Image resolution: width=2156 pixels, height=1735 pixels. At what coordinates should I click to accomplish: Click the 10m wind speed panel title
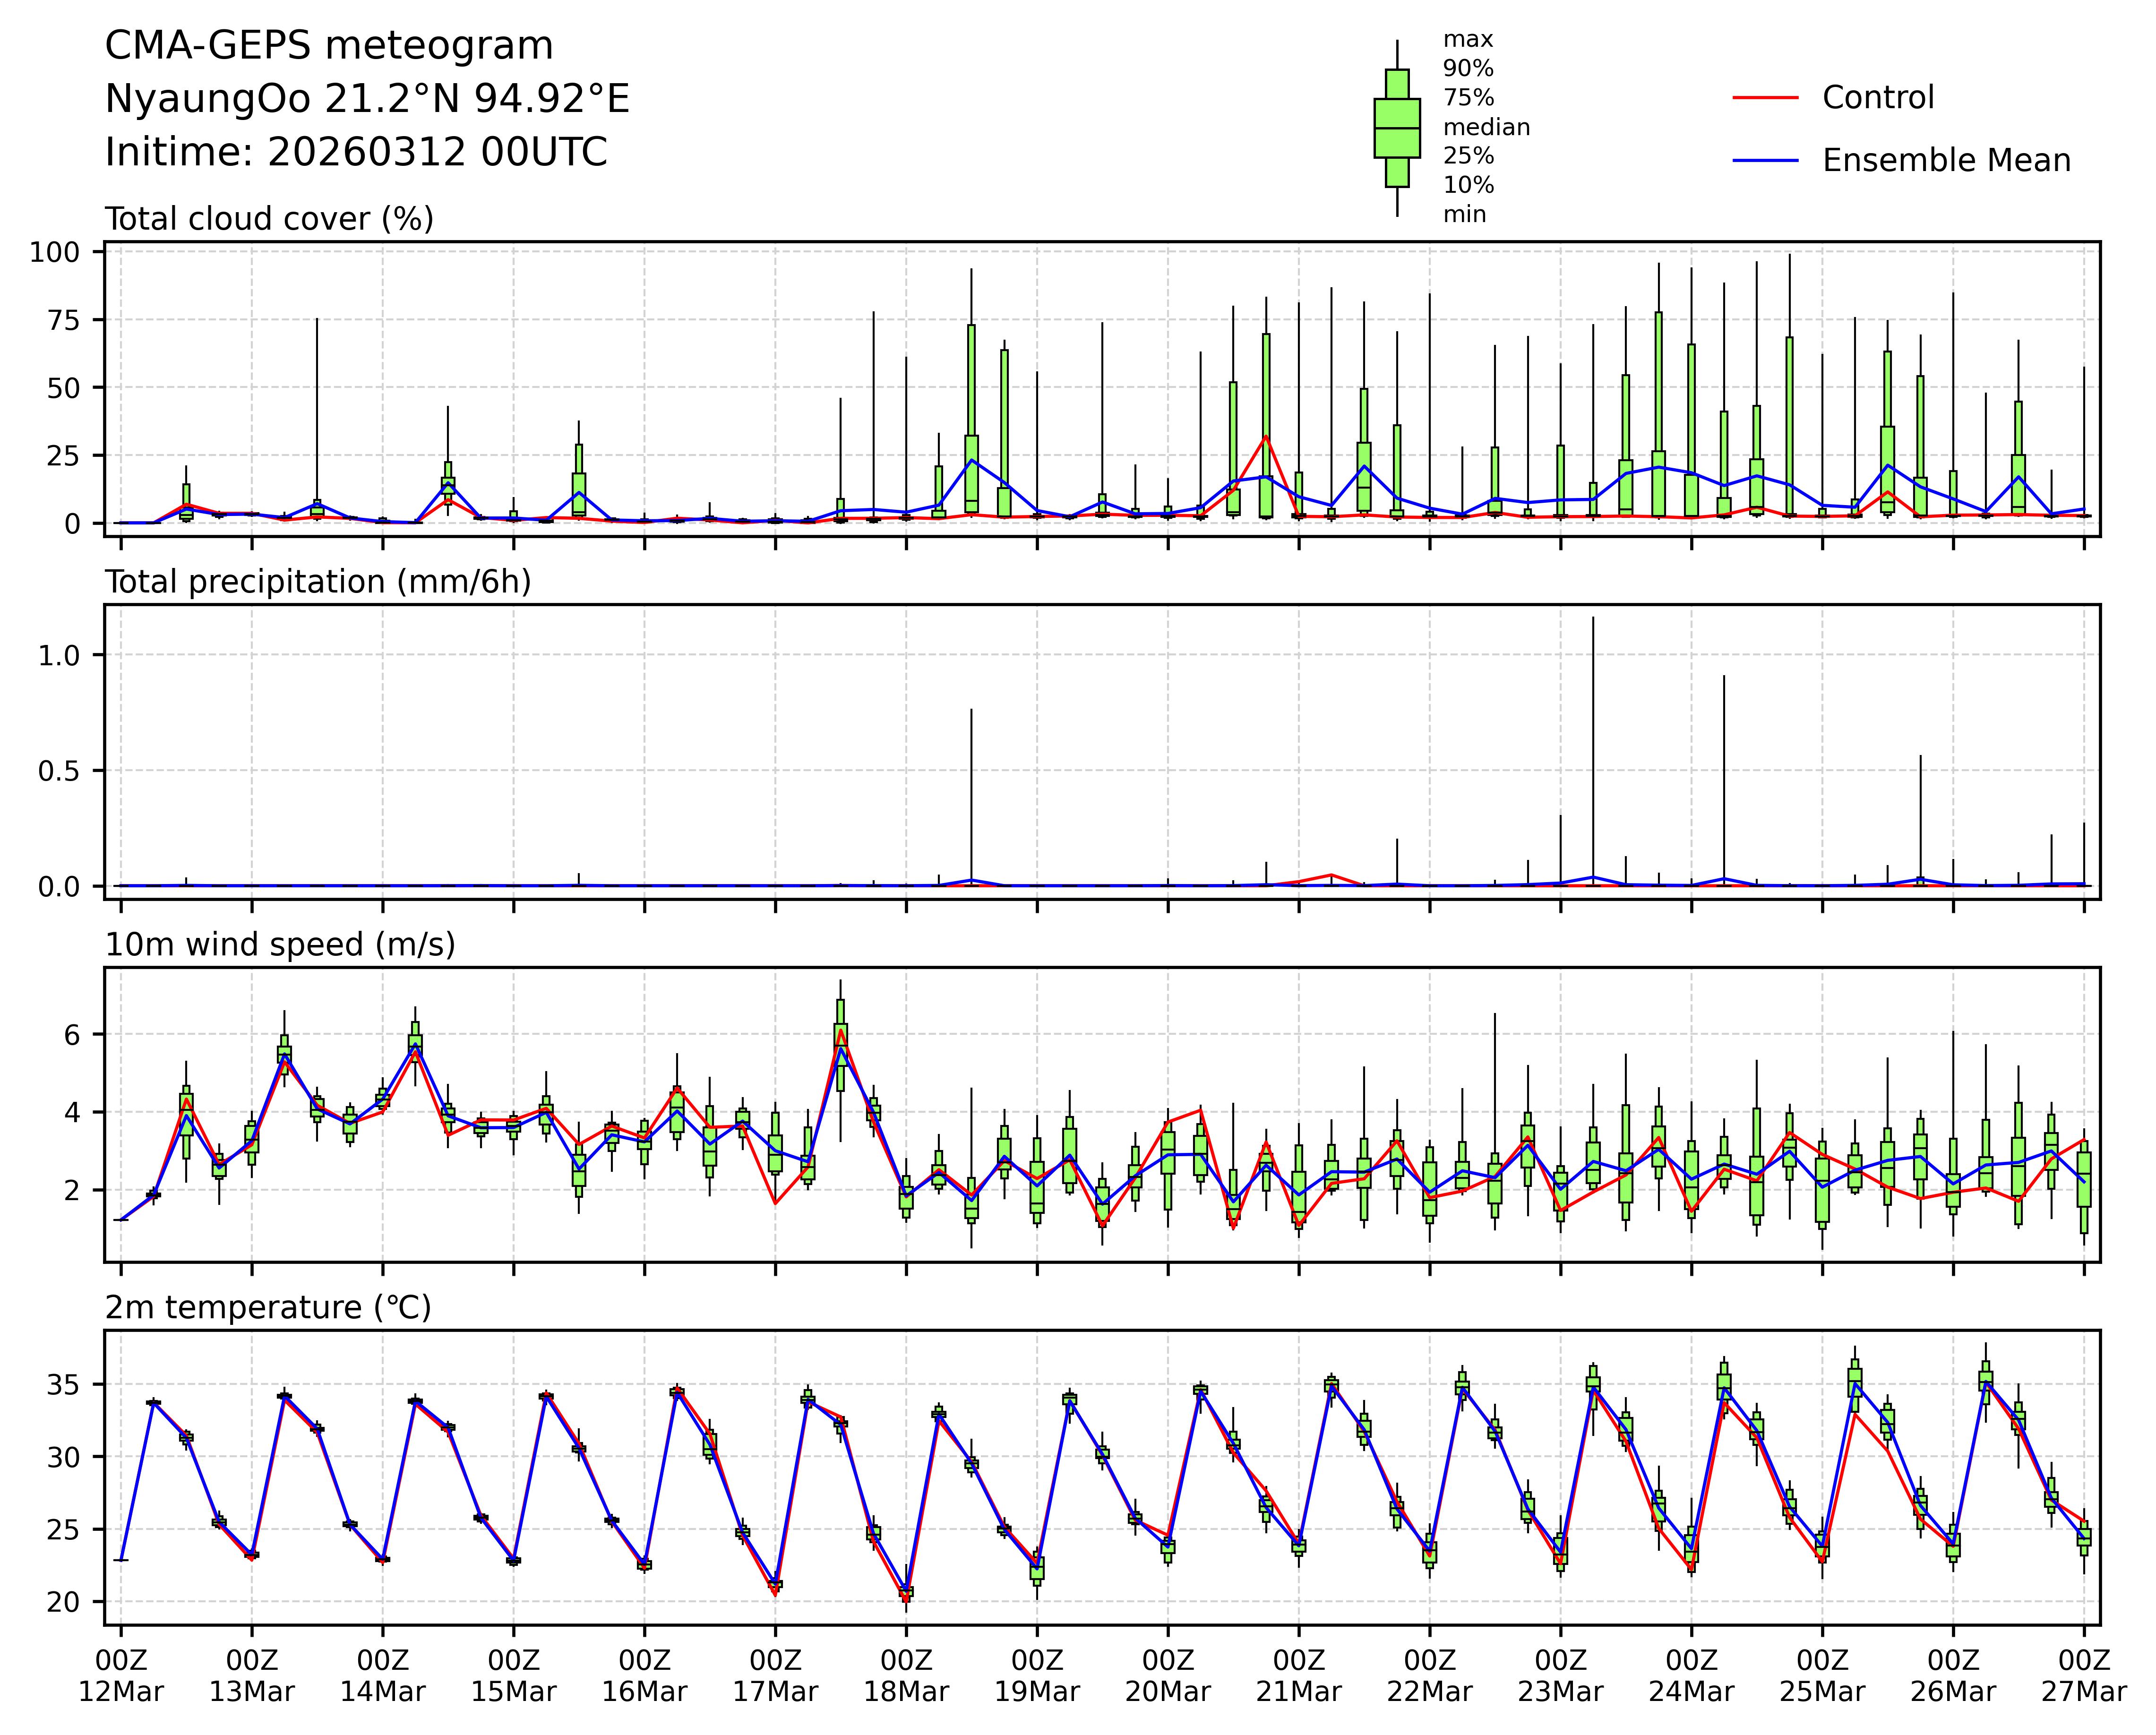coord(280,945)
